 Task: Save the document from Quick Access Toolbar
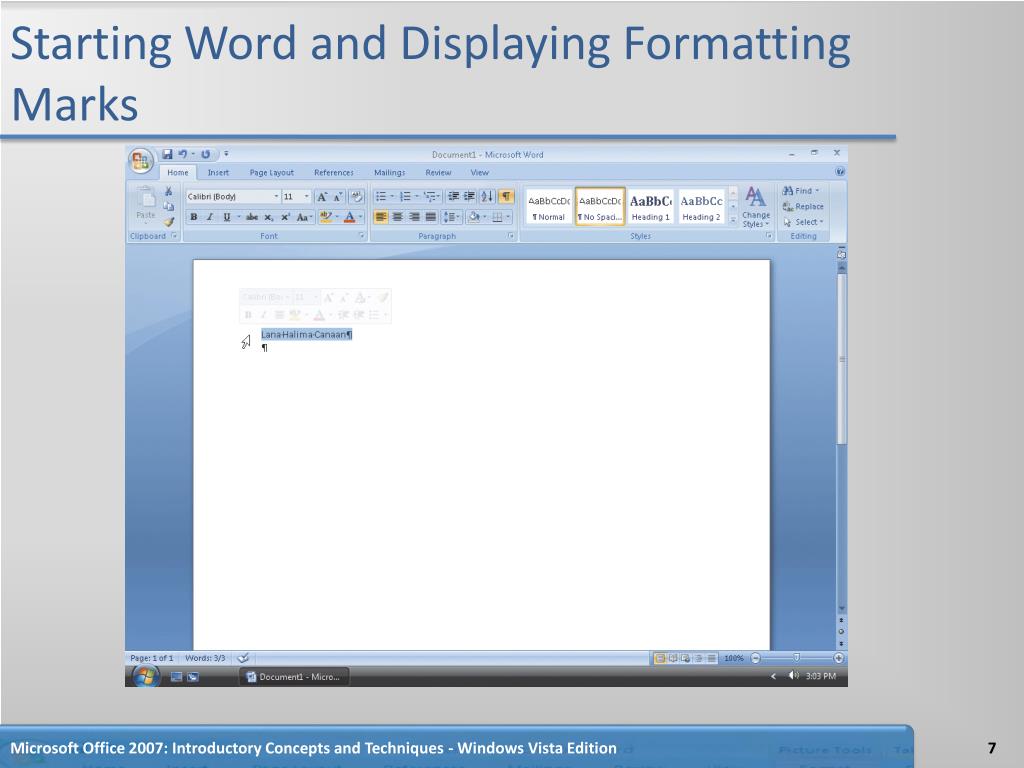[167, 154]
